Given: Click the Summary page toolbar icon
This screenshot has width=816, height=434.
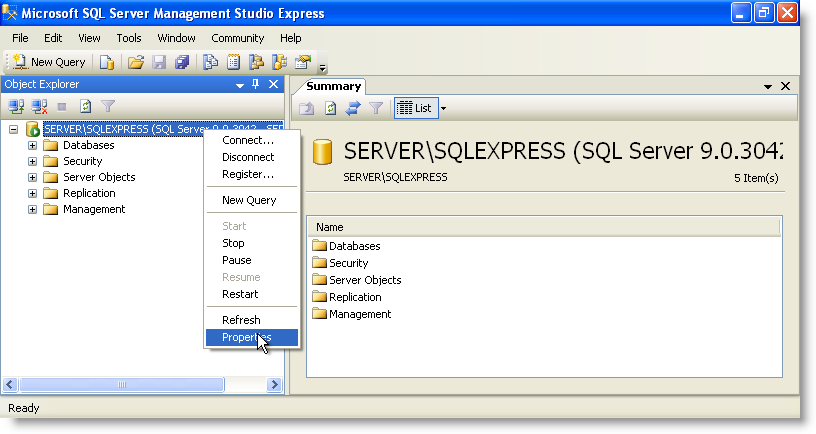Looking at the screenshot, I should click(233, 62).
